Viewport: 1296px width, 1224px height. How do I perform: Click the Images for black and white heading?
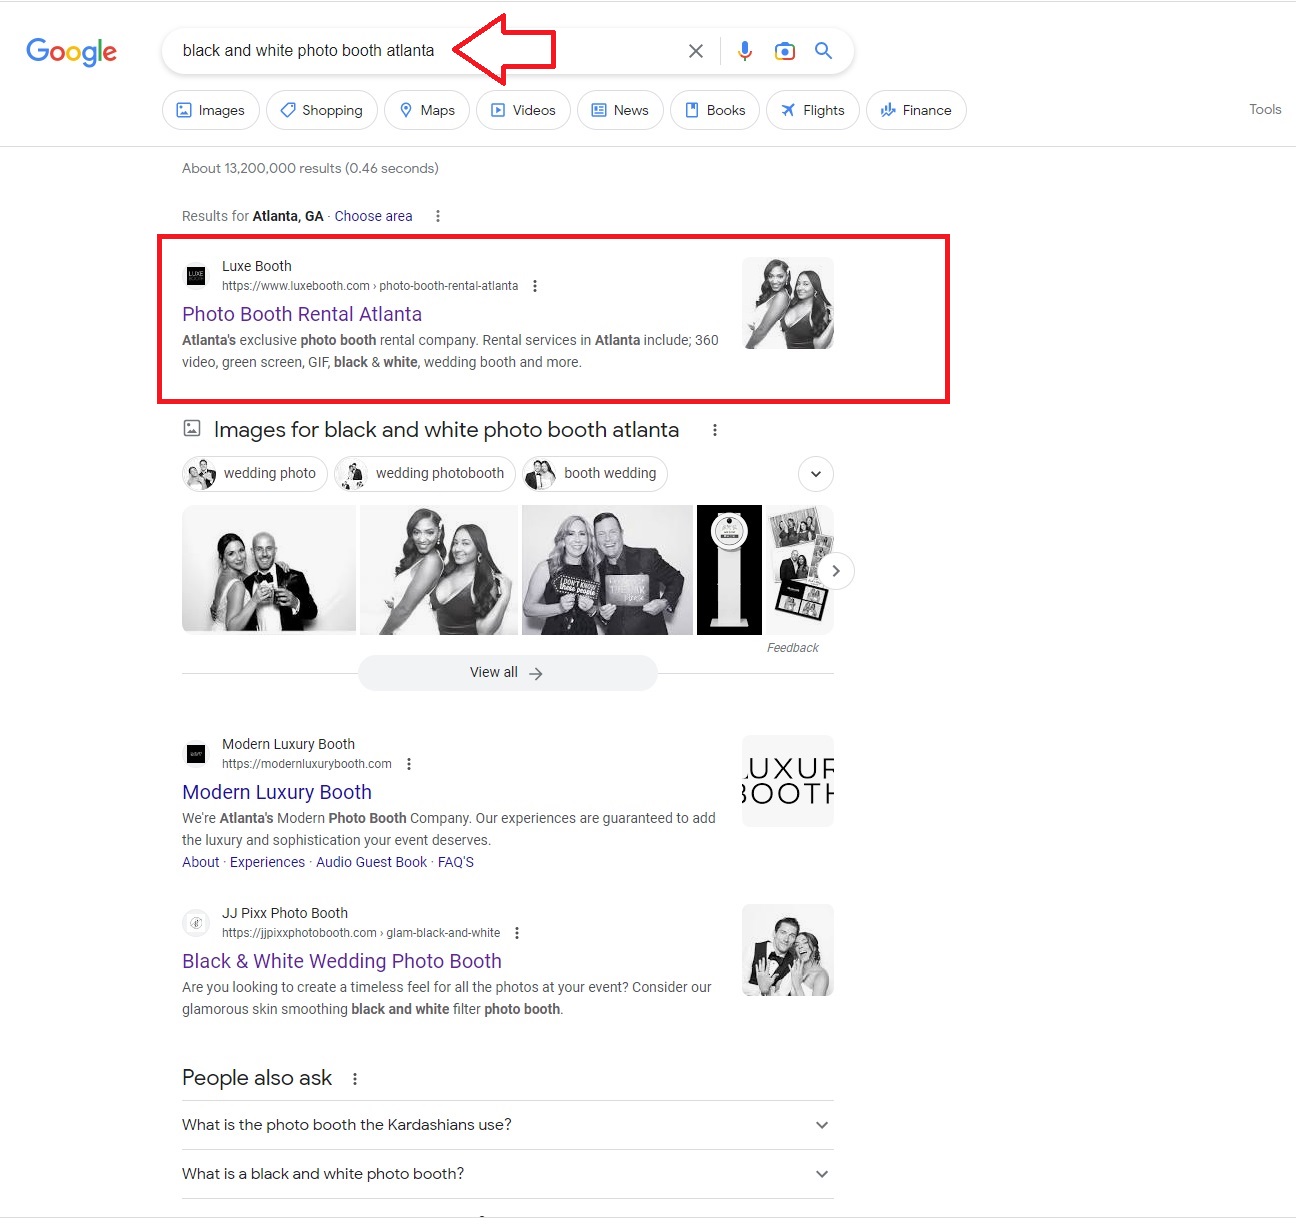tap(446, 430)
